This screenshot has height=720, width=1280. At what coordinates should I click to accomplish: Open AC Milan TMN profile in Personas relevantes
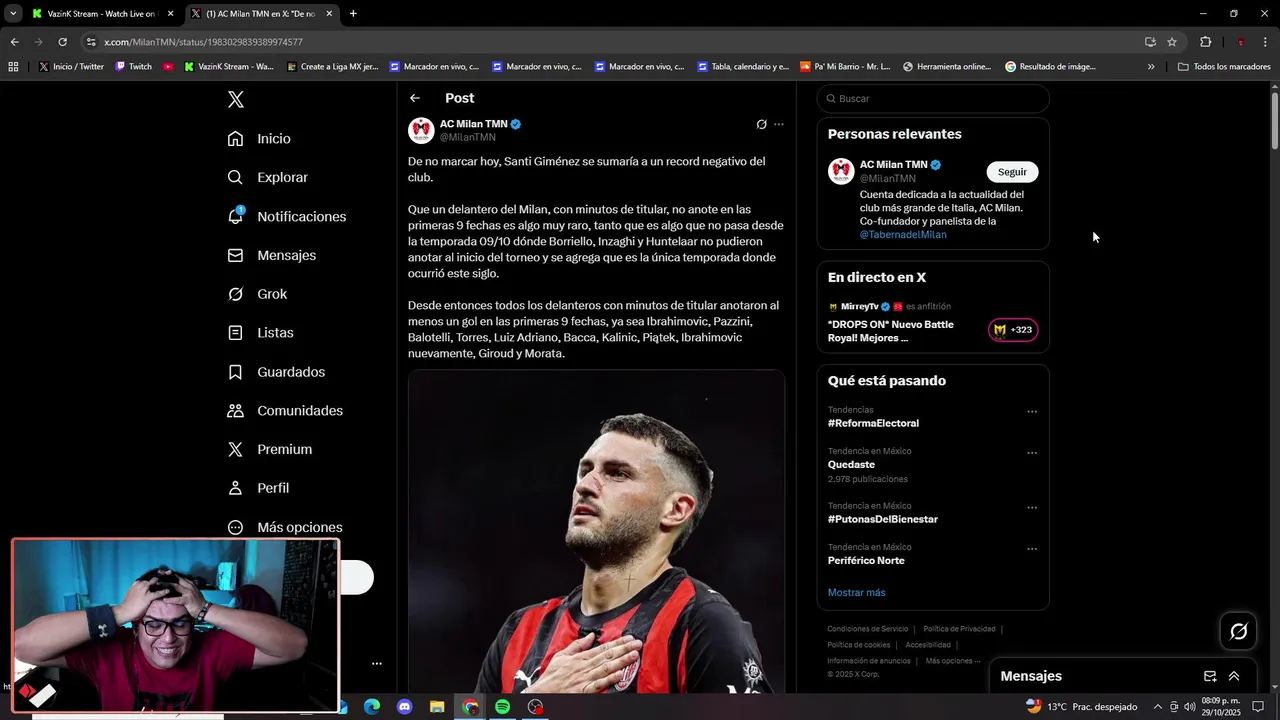pos(893,164)
